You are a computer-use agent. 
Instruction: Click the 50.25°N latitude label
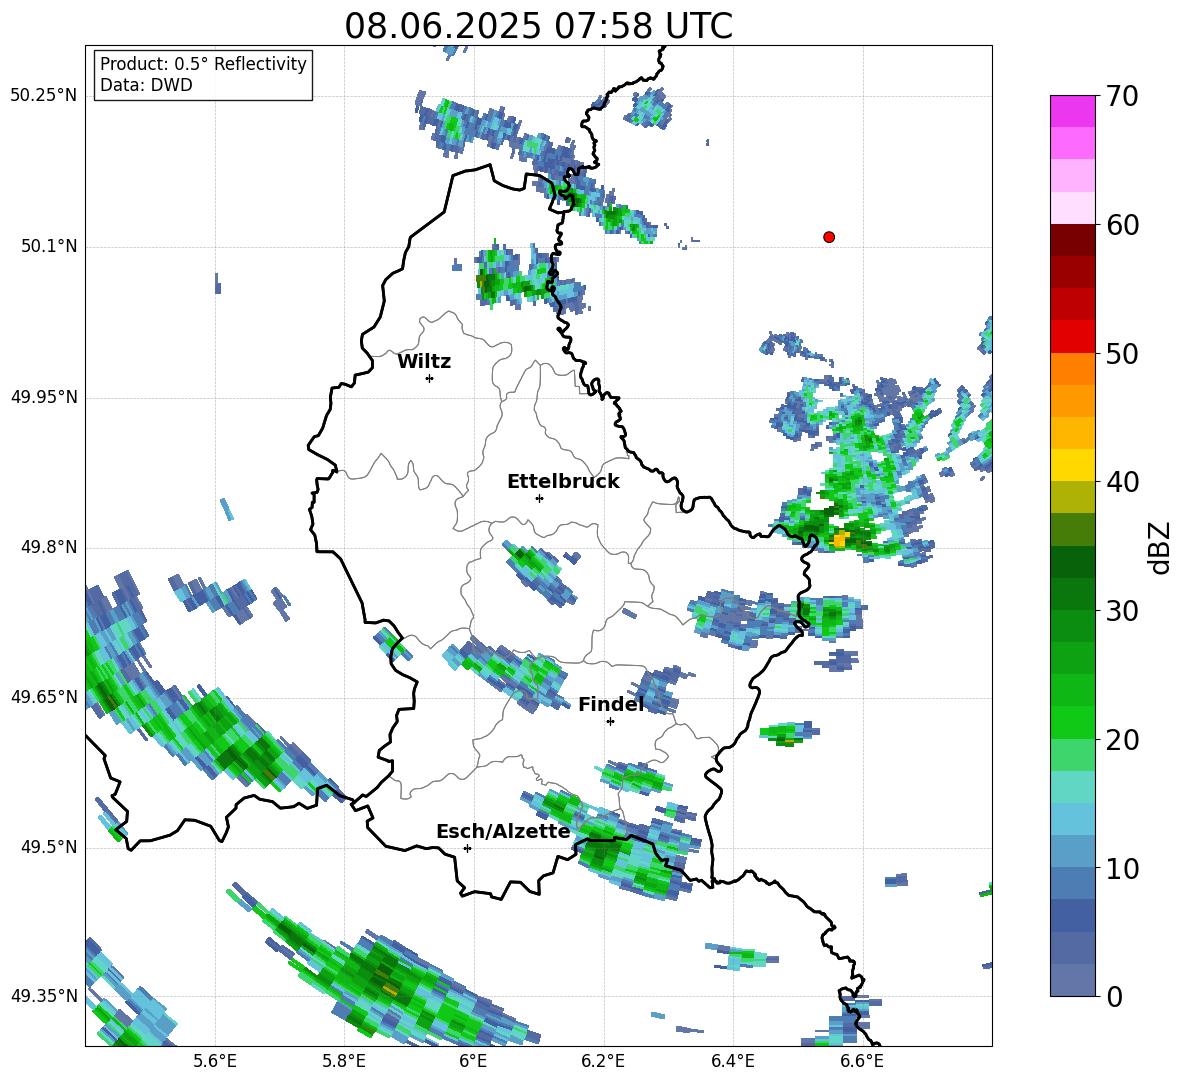point(44,96)
